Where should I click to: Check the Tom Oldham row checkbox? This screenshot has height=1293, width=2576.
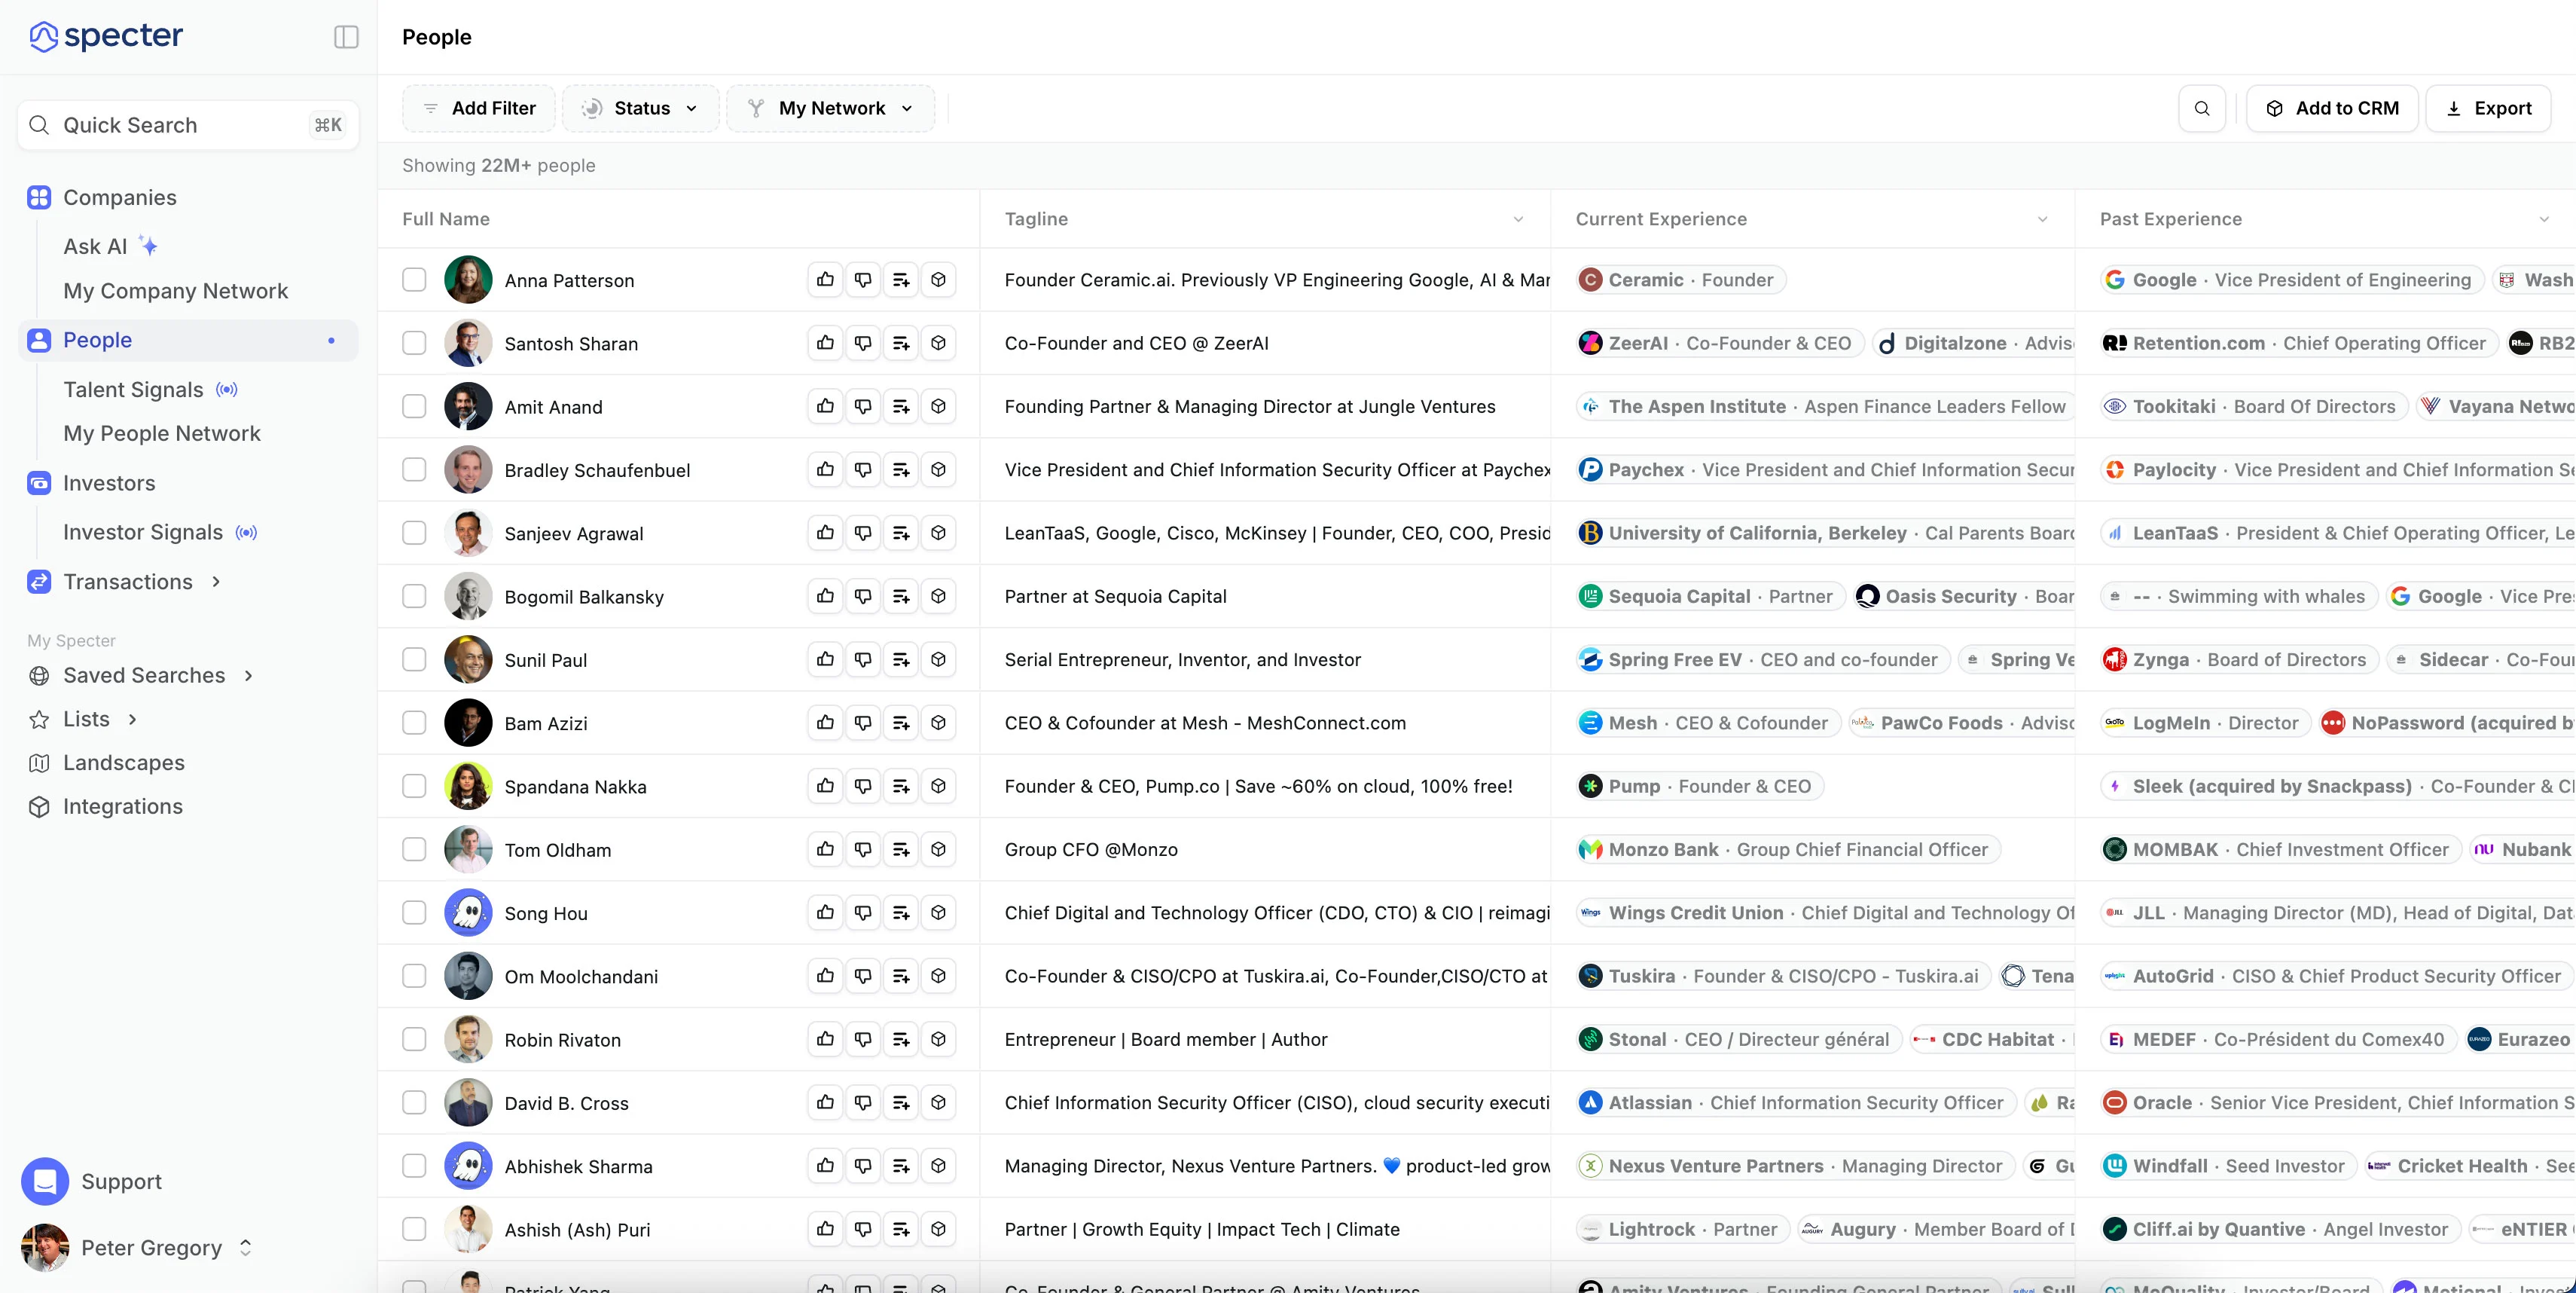(414, 849)
